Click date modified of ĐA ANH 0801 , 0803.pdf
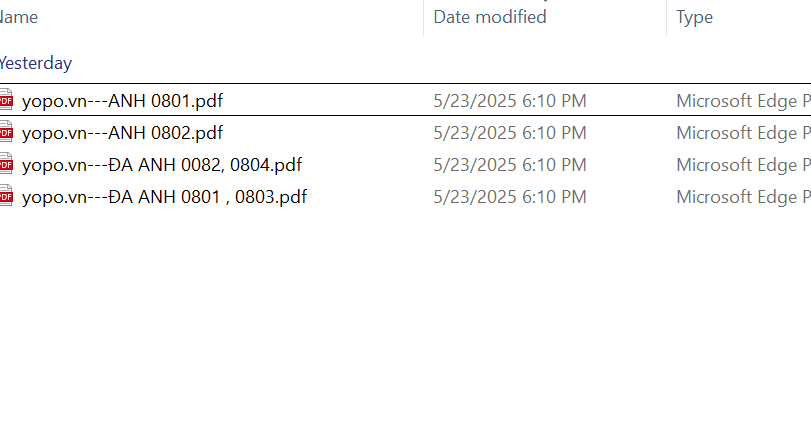 pos(510,196)
